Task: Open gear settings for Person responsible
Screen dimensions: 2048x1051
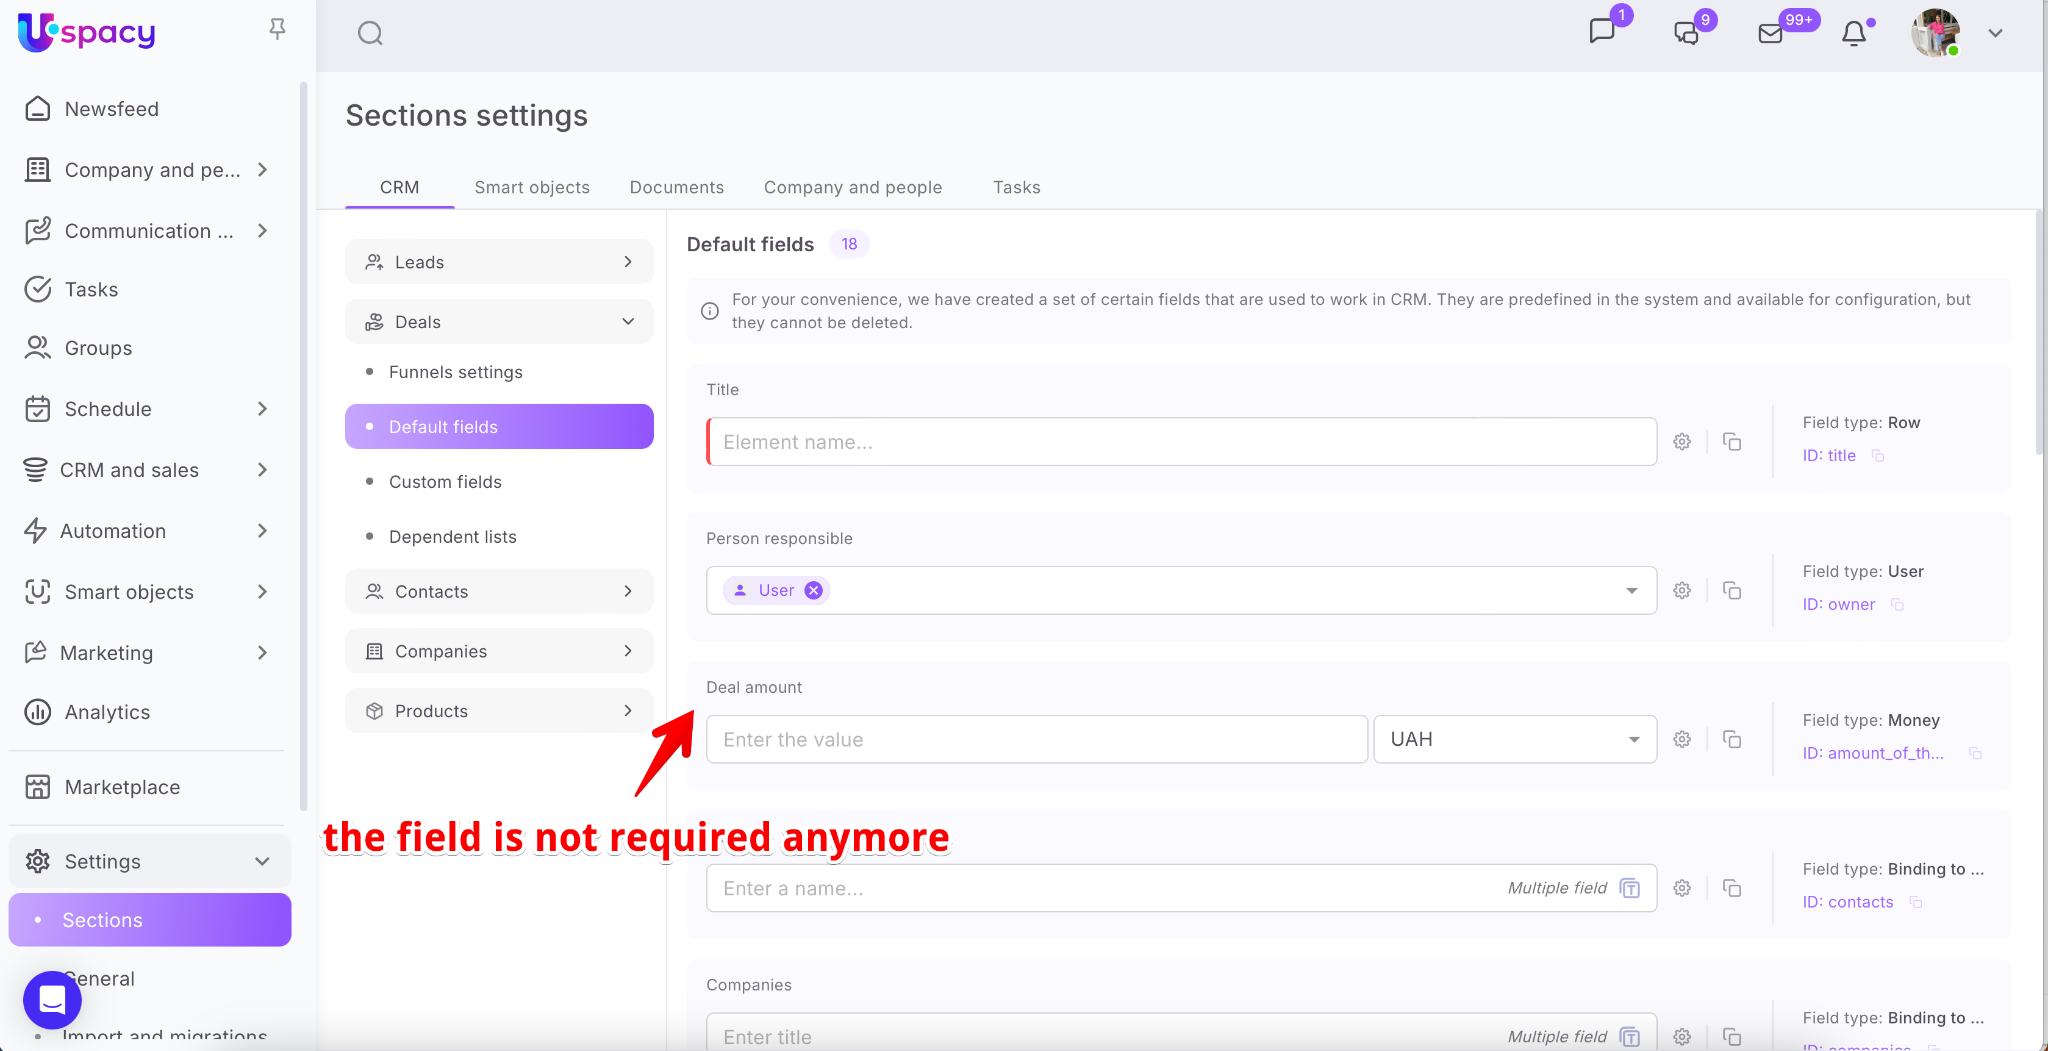Action: (x=1682, y=591)
